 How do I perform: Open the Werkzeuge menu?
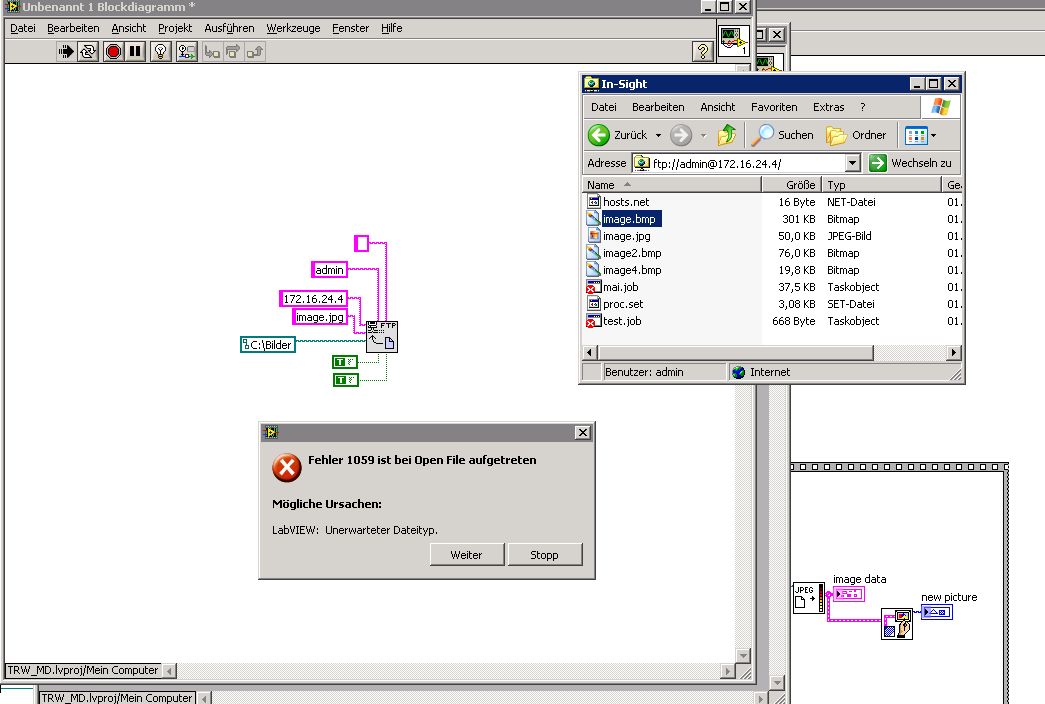pyautogui.click(x=293, y=28)
